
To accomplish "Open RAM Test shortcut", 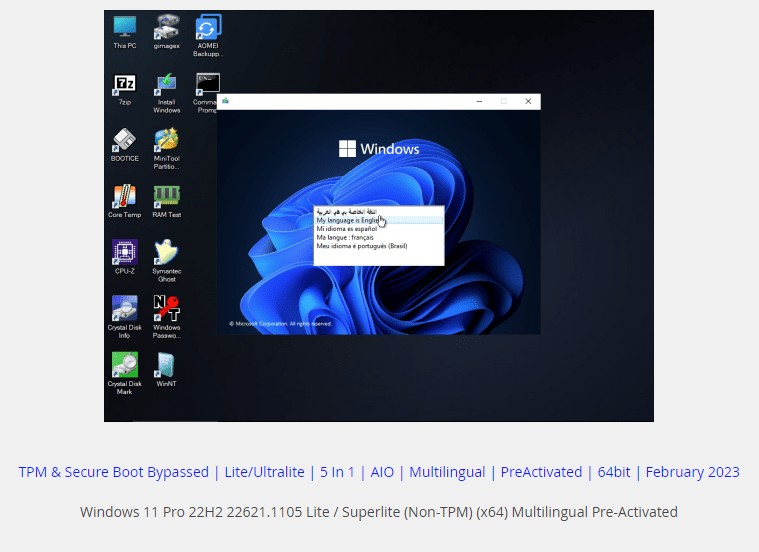I will pyautogui.click(x=167, y=201).
